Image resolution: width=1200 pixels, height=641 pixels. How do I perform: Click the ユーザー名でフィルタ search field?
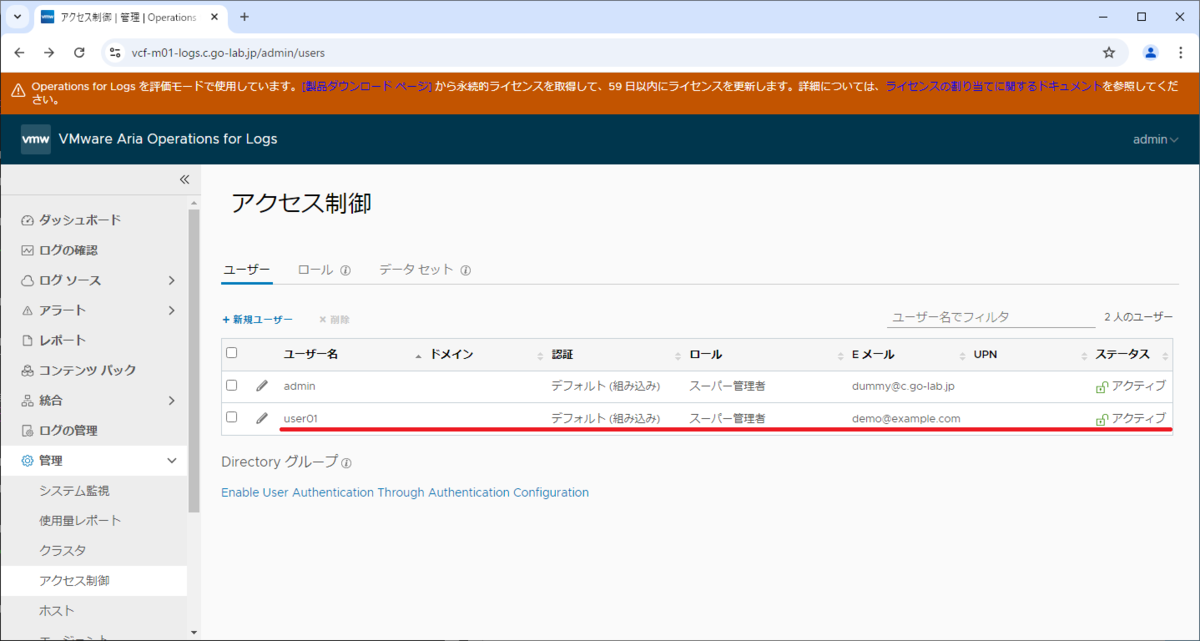click(991, 316)
